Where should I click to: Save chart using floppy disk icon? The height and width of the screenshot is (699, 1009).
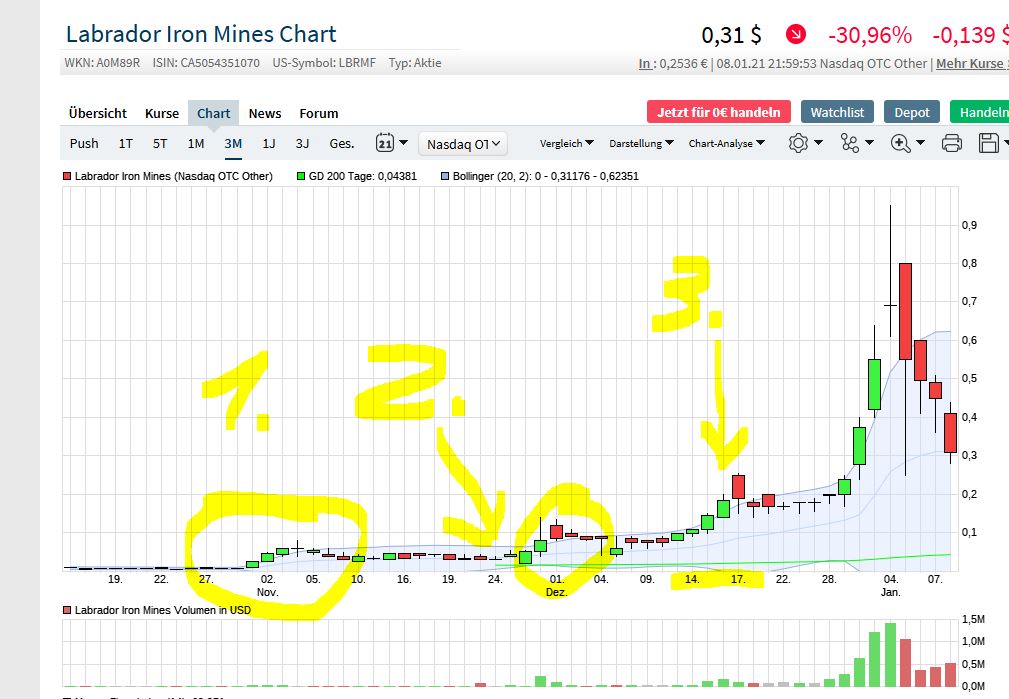[989, 143]
